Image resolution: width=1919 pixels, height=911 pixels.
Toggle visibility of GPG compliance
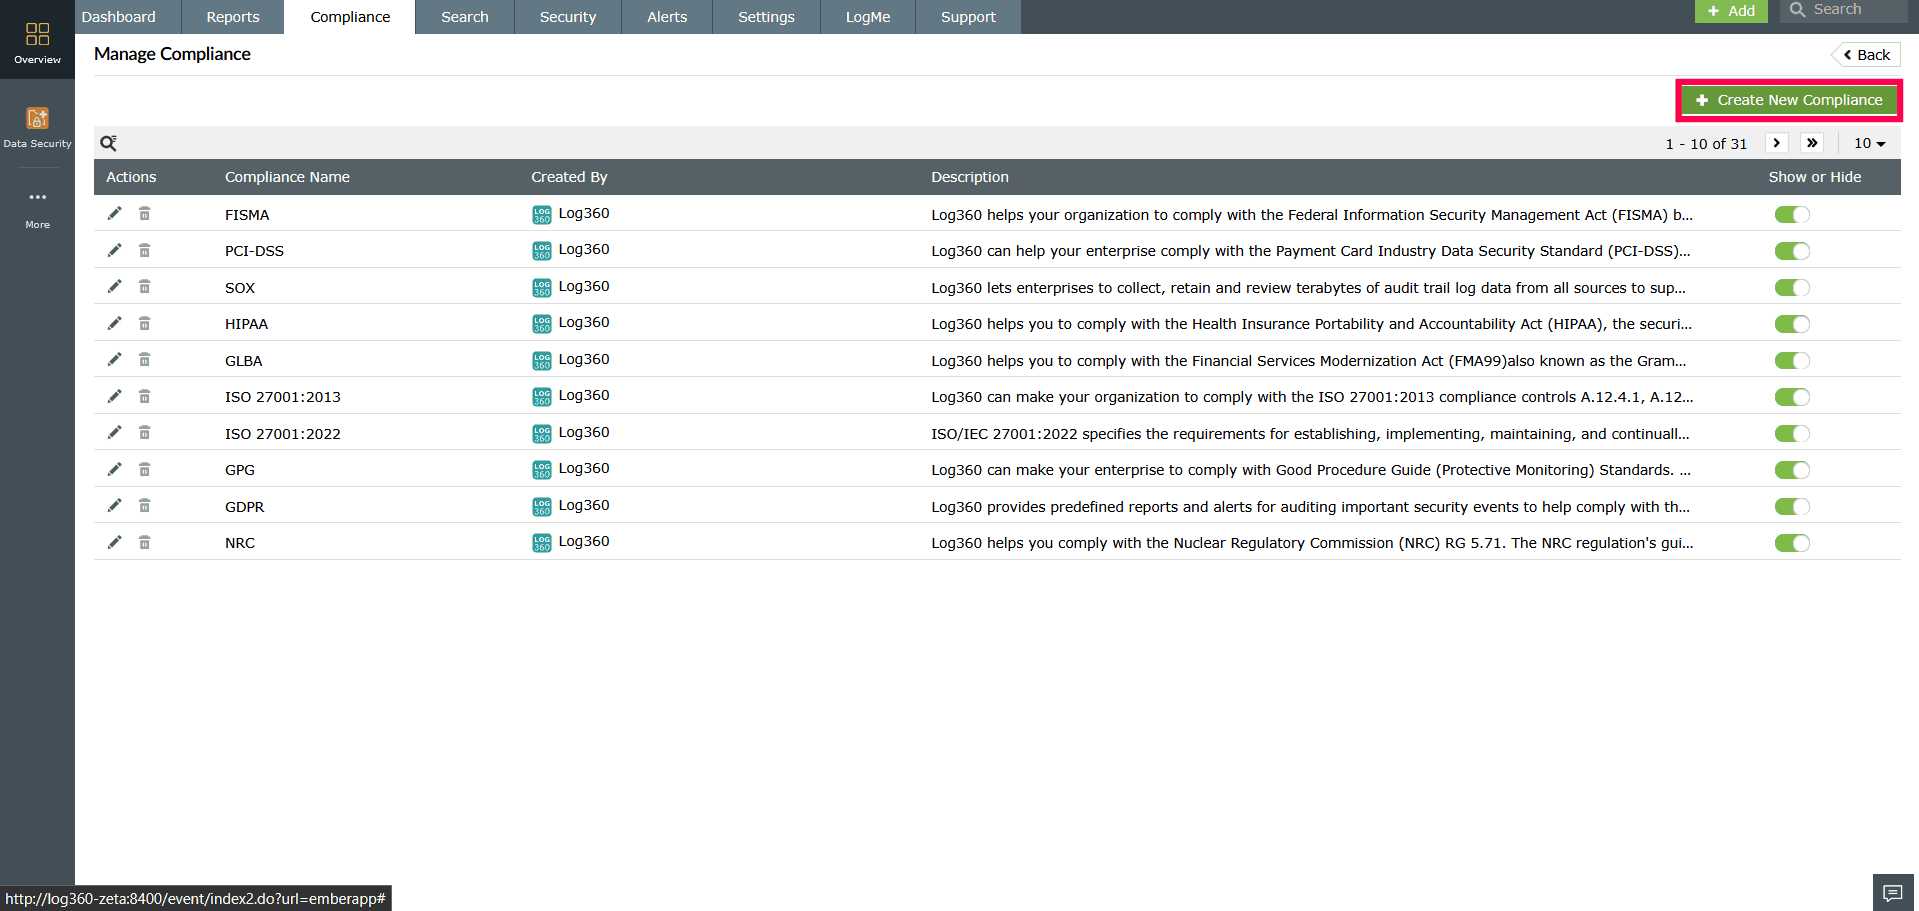click(1792, 470)
